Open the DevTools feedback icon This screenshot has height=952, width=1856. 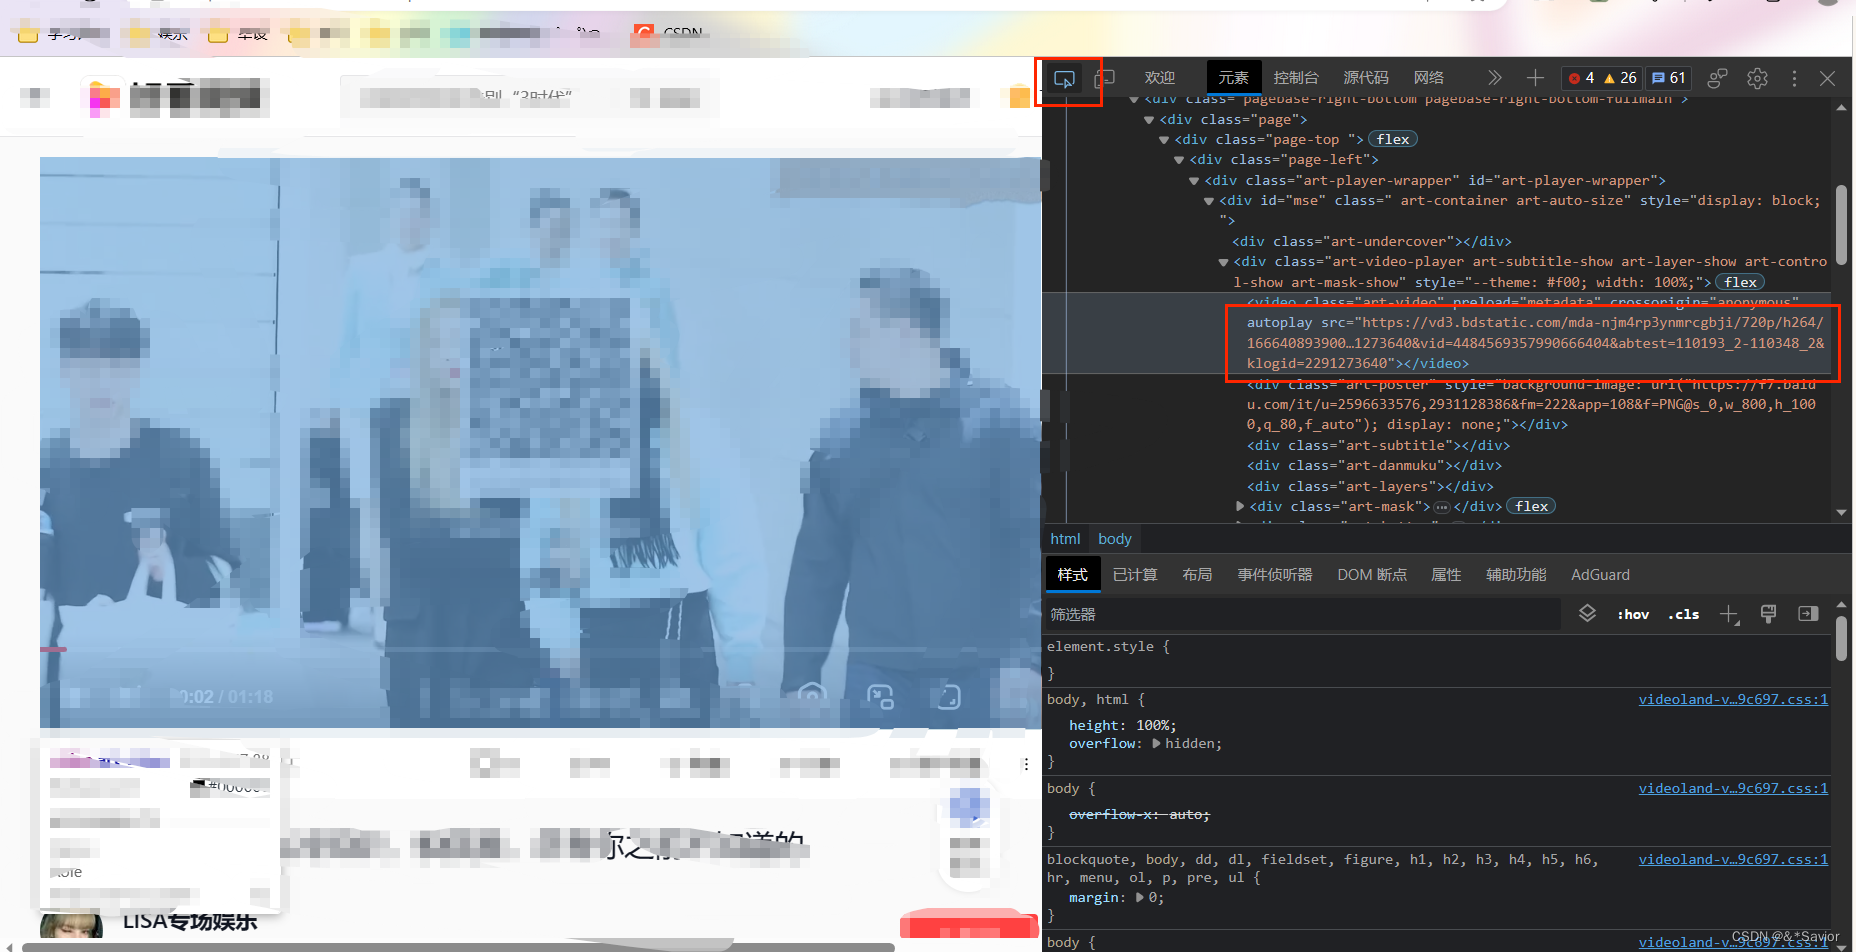[x=1717, y=78]
